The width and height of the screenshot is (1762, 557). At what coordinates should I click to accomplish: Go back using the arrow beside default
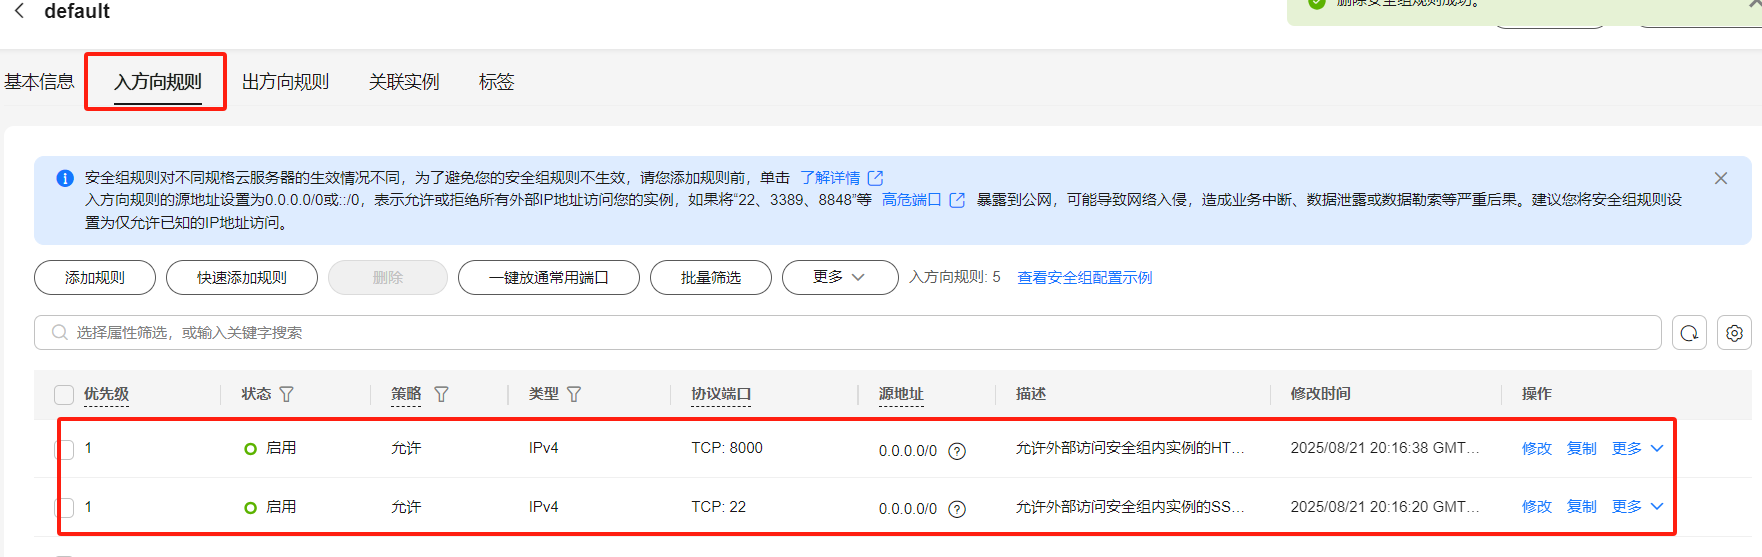pos(19,11)
